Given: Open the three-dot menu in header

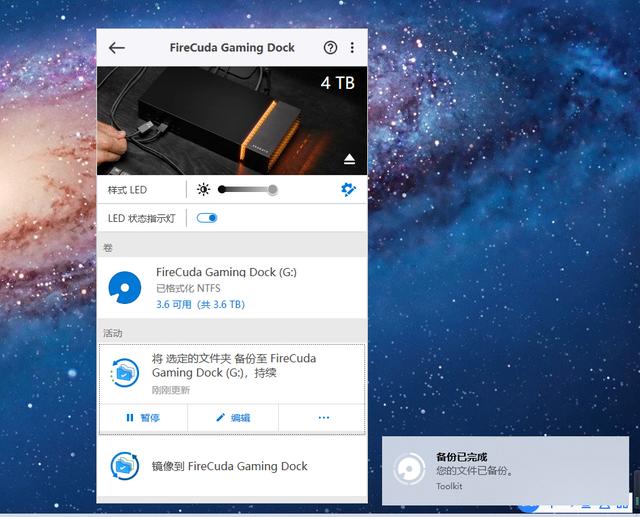Looking at the screenshot, I should point(352,48).
